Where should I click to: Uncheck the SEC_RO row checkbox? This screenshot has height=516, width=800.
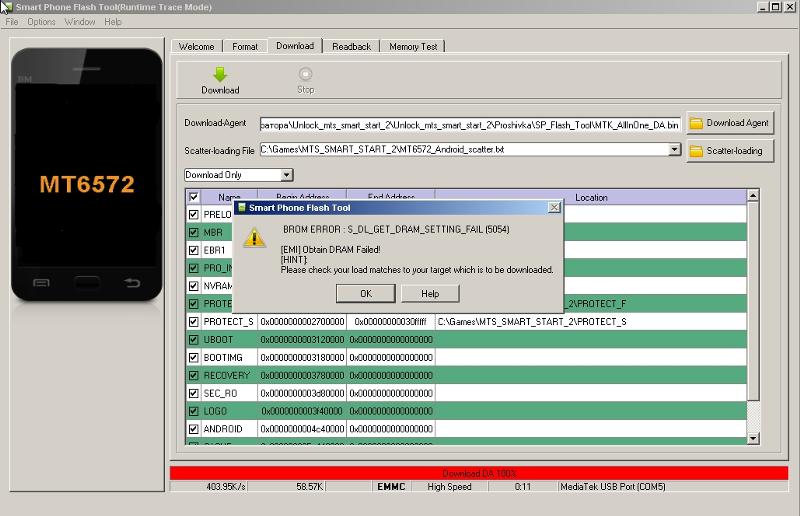click(193, 393)
